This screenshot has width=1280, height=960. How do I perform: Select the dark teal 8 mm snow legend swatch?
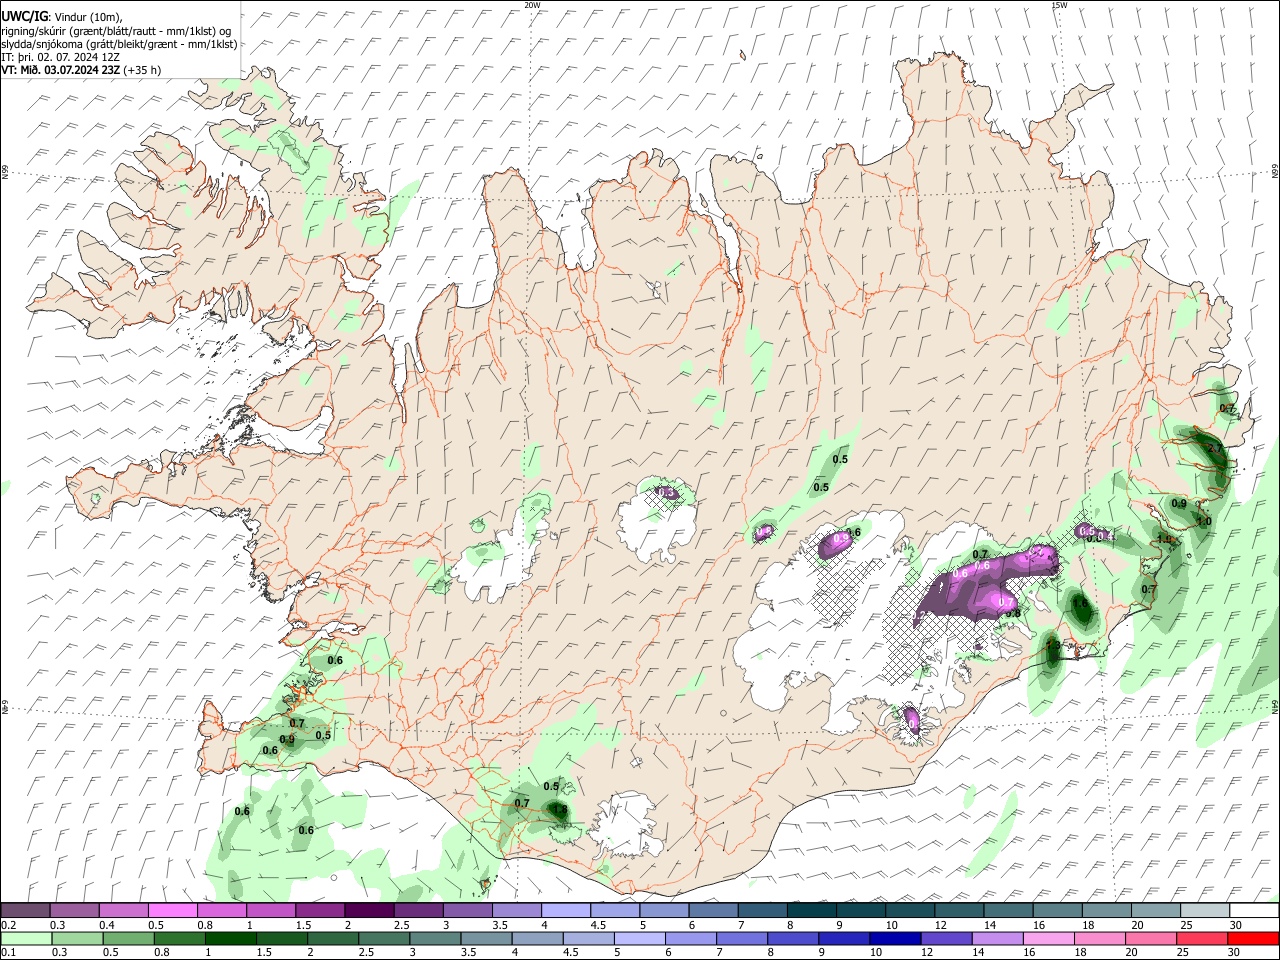[x=811, y=911]
